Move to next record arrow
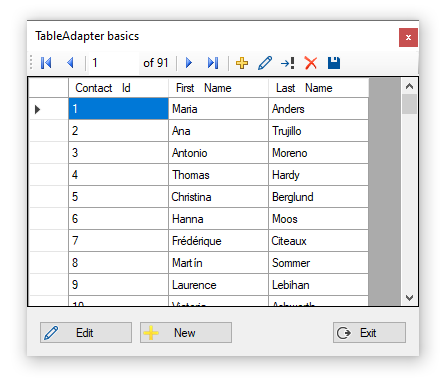This screenshot has height=378, width=444. [189, 63]
